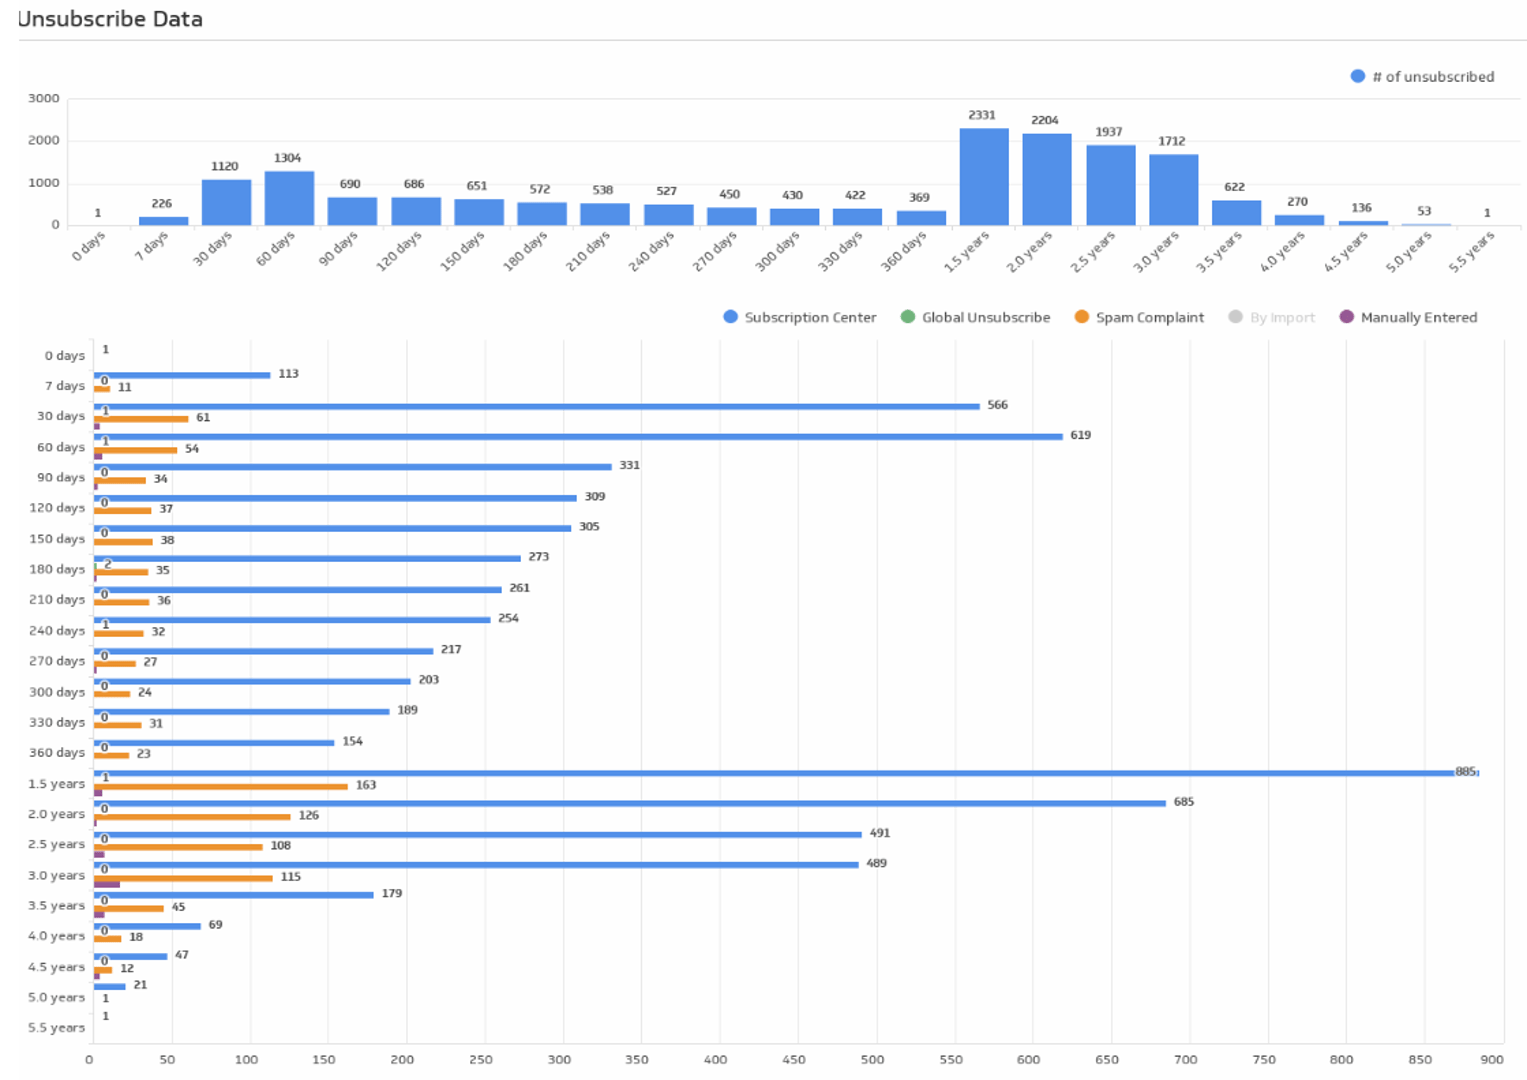The image size is (1527, 1080).
Task: Click the value label '136' above the 4.5 years column
Action: point(1361,208)
